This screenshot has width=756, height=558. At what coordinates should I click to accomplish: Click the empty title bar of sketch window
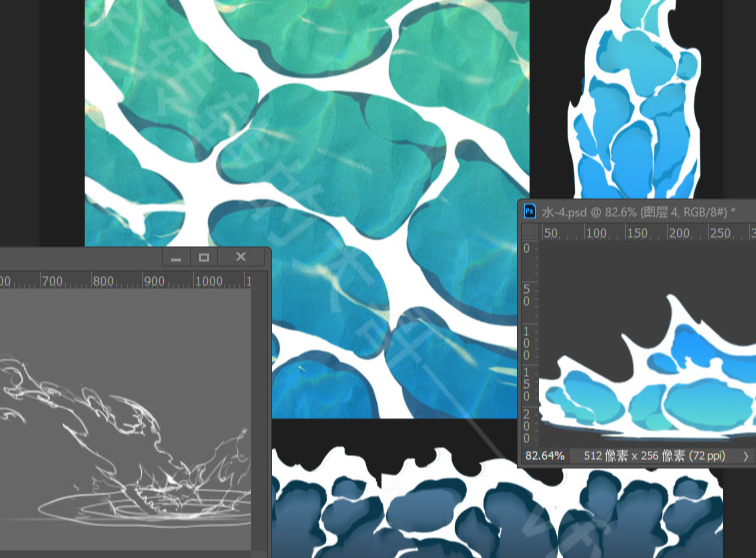pos(80,258)
